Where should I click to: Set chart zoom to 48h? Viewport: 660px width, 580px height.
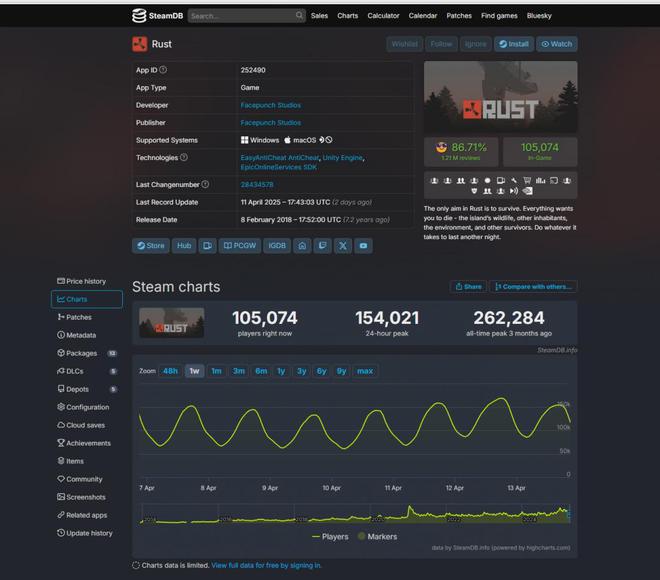coord(170,371)
